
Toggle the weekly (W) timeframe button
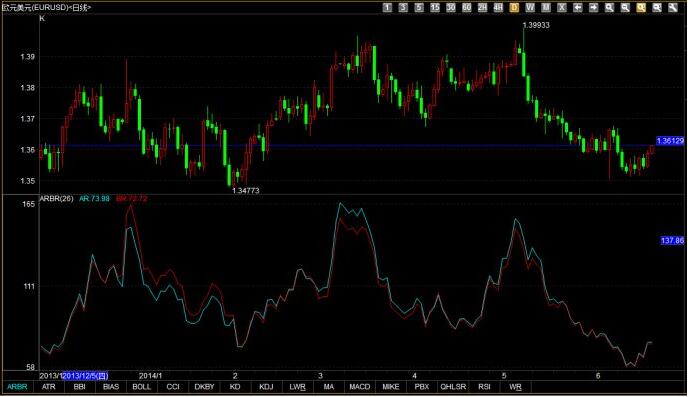pyautogui.click(x=530, y=7)
